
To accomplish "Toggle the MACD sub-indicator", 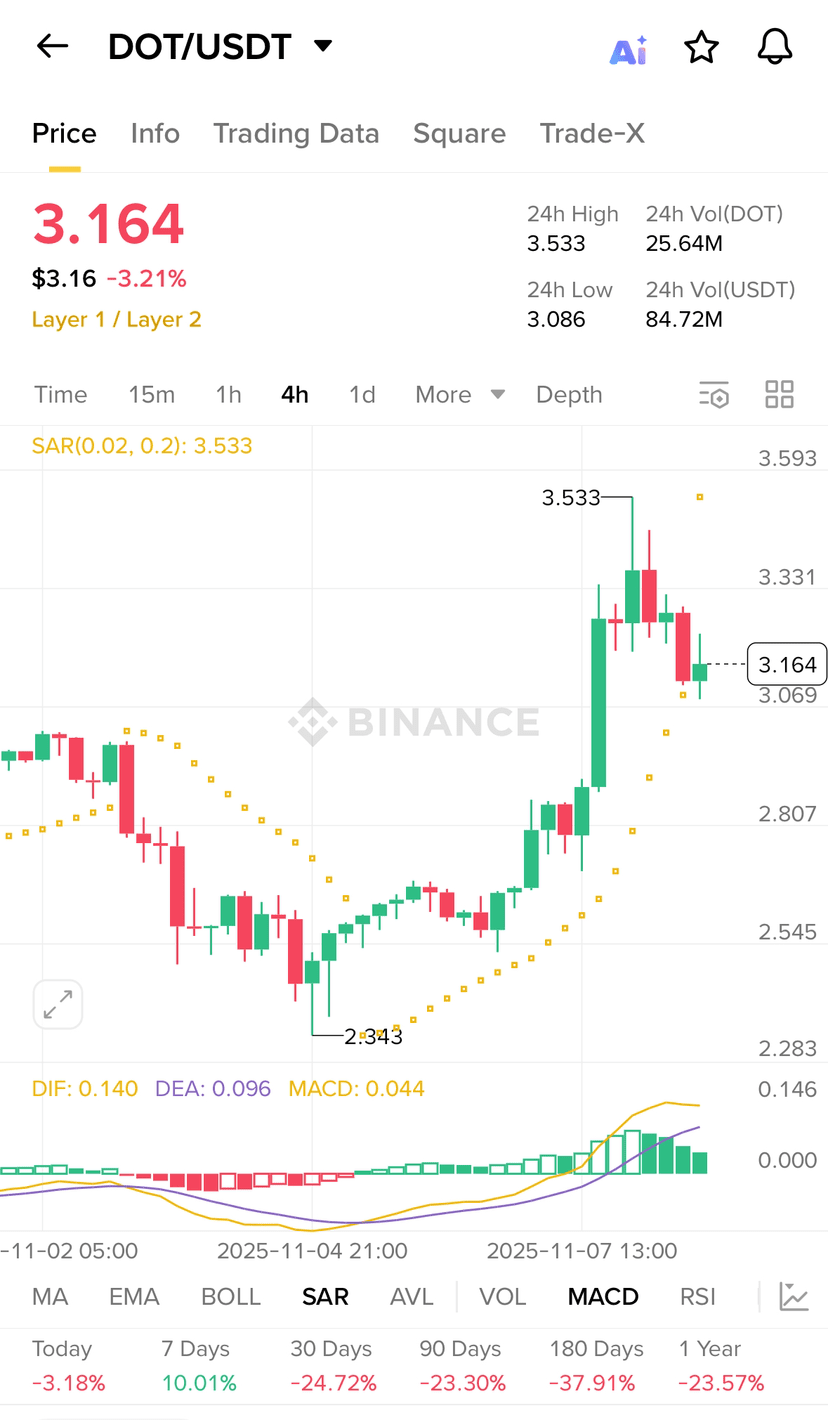I will pos(603,1297).
